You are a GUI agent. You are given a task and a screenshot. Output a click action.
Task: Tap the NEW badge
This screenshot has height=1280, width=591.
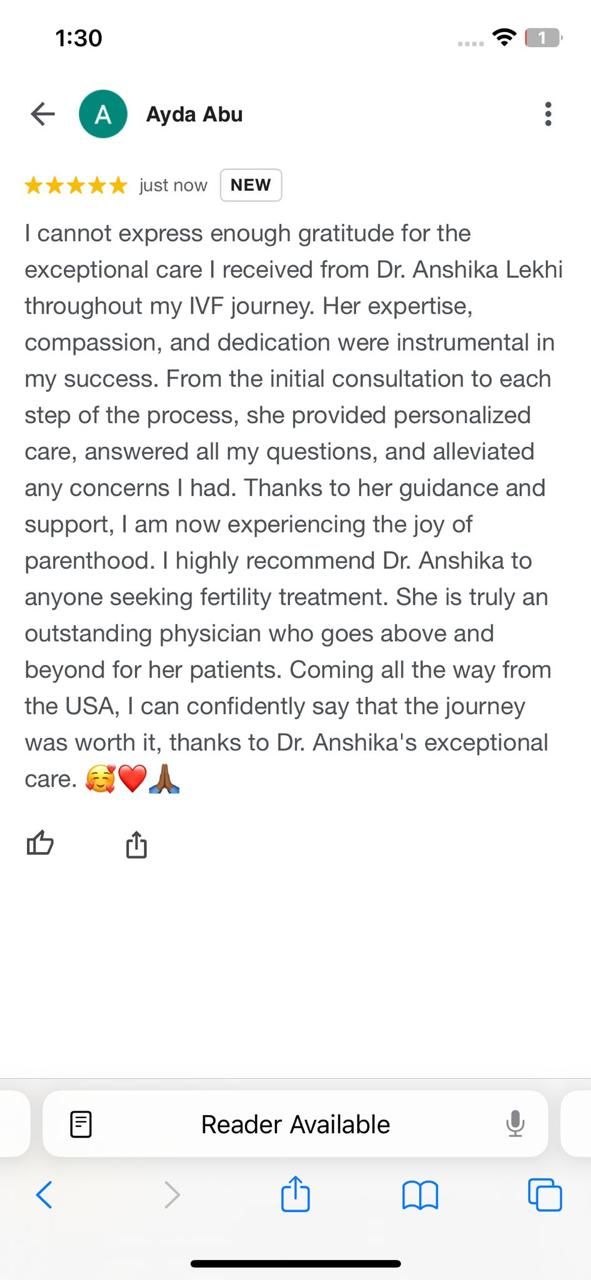(251, 185)
